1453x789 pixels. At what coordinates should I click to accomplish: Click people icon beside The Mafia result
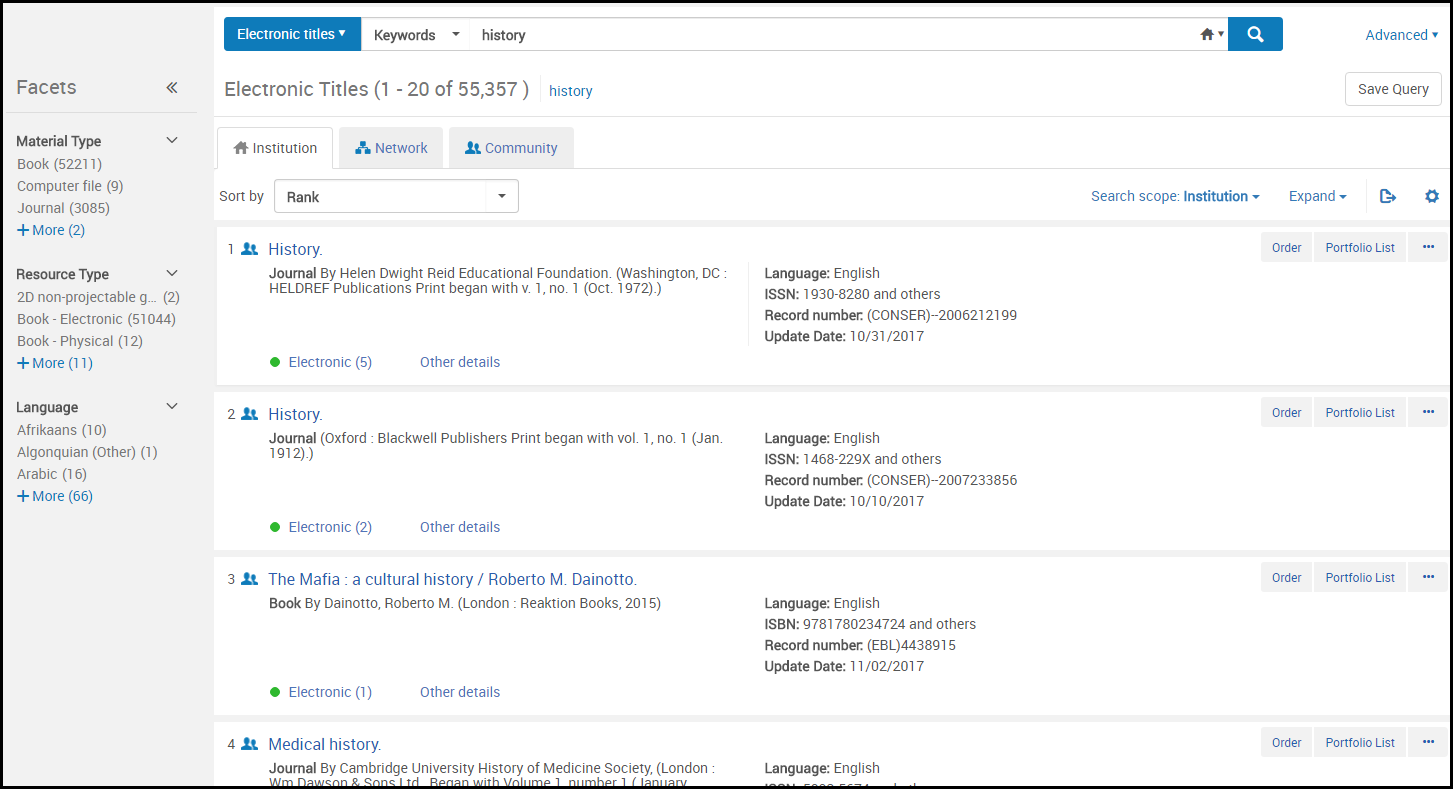click(250, 579)
